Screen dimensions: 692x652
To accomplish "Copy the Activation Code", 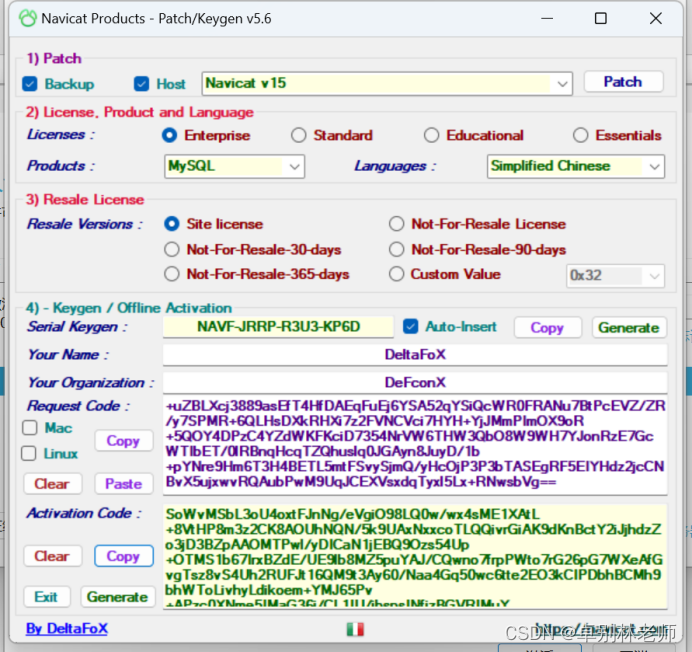I will pyautogui.click(x=124, y=556).
